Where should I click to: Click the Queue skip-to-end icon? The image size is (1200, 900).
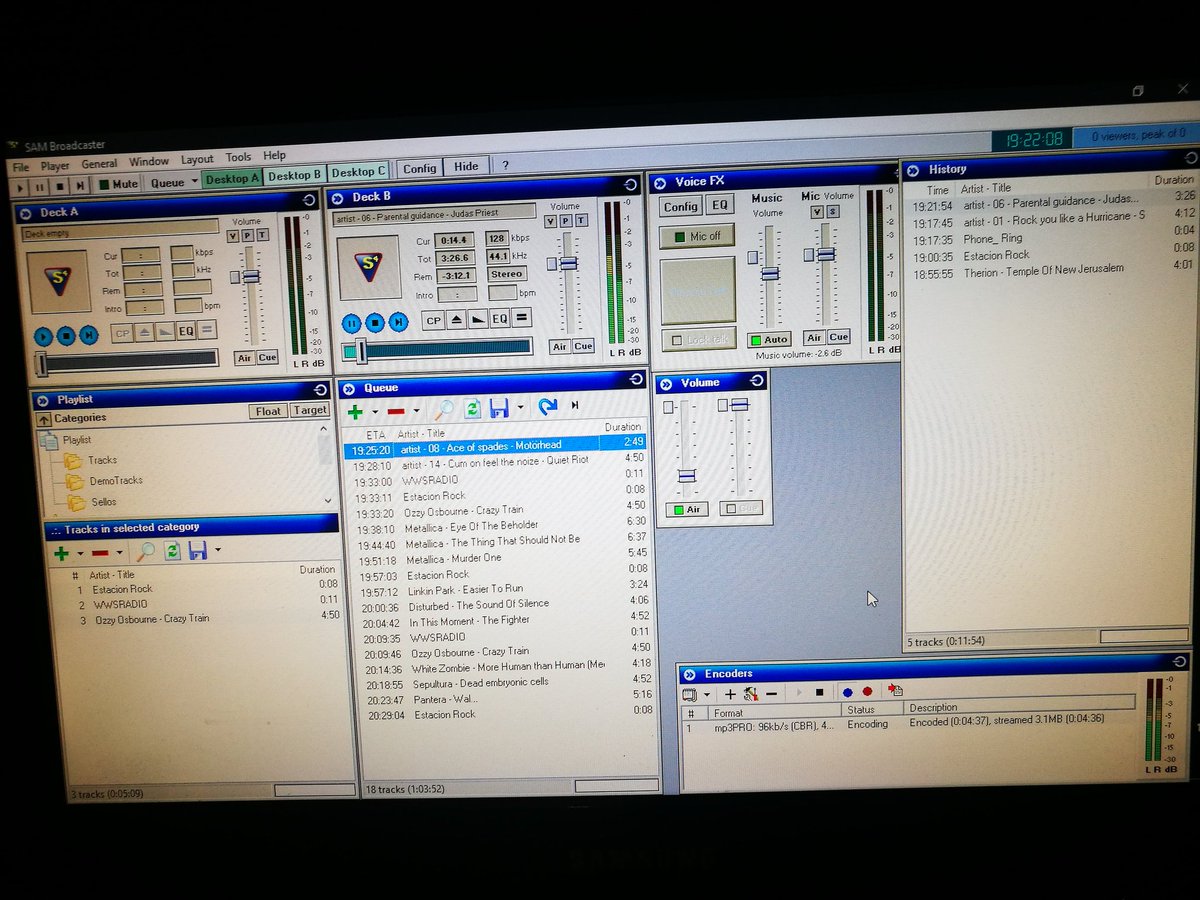(575, 405)
